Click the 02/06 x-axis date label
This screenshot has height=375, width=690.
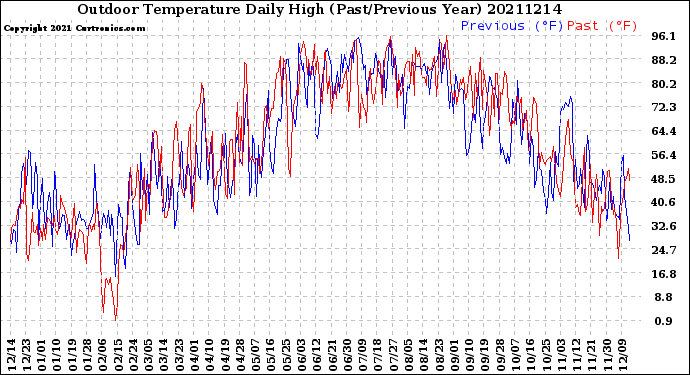102,355
